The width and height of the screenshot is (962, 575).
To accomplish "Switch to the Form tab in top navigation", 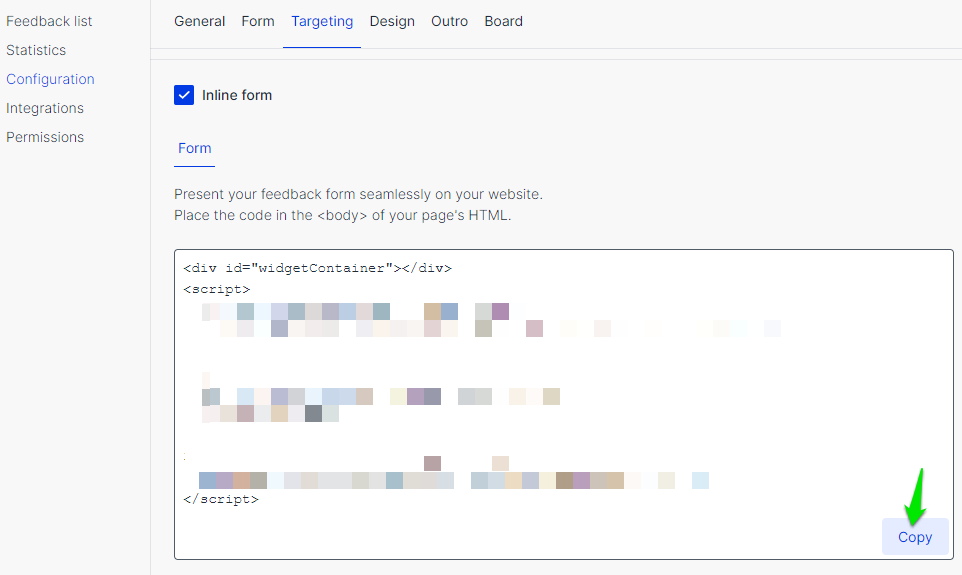I will (x=258, y=21).
